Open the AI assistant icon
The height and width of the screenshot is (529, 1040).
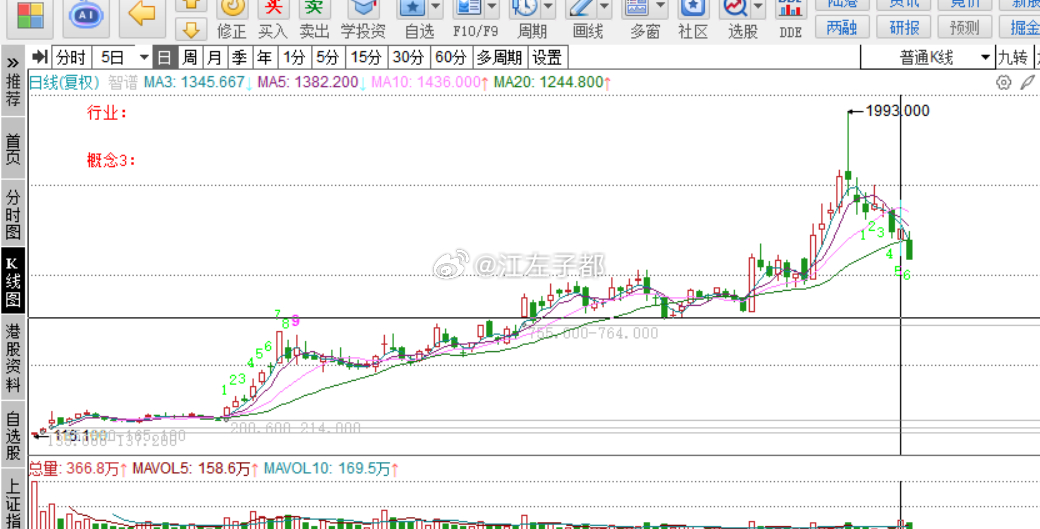click(x=86, y=17)
